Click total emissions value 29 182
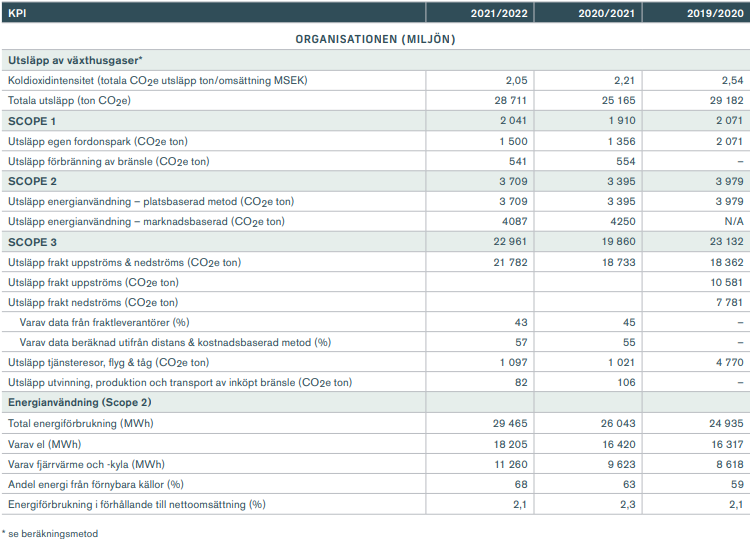This screenshot has width=750, height=539. [x=727, y=100]
